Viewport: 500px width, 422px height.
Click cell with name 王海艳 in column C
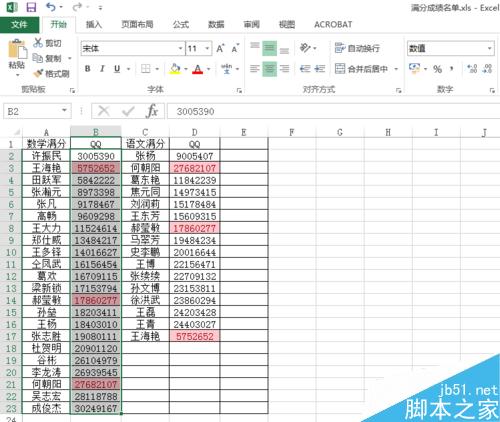click(x=145, y=336)
